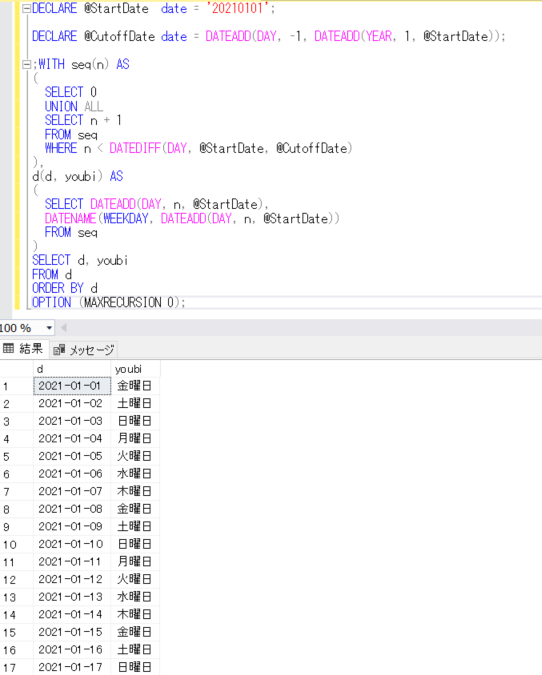Open the メッセージ messages tab
The width and height of the screenshot is (542, 675).
click(84, 350)
